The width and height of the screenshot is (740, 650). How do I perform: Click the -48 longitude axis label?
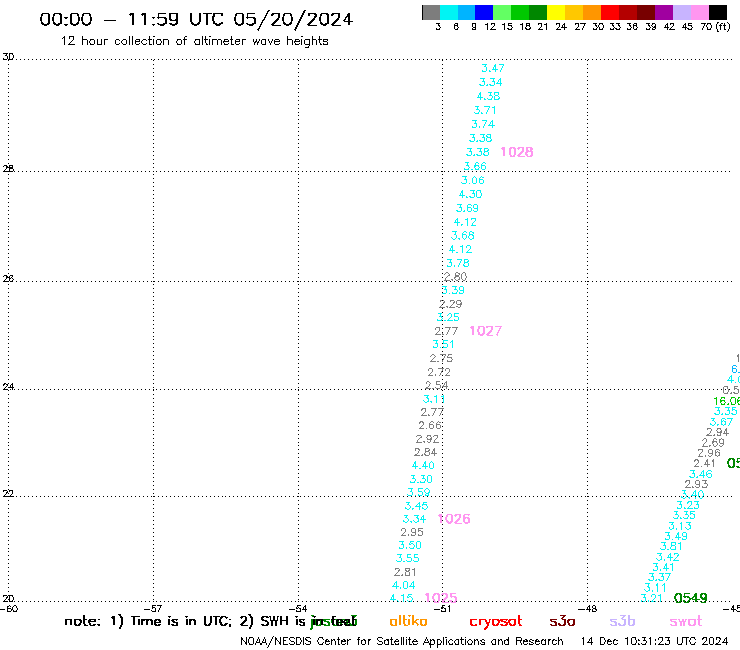point(588,609)
